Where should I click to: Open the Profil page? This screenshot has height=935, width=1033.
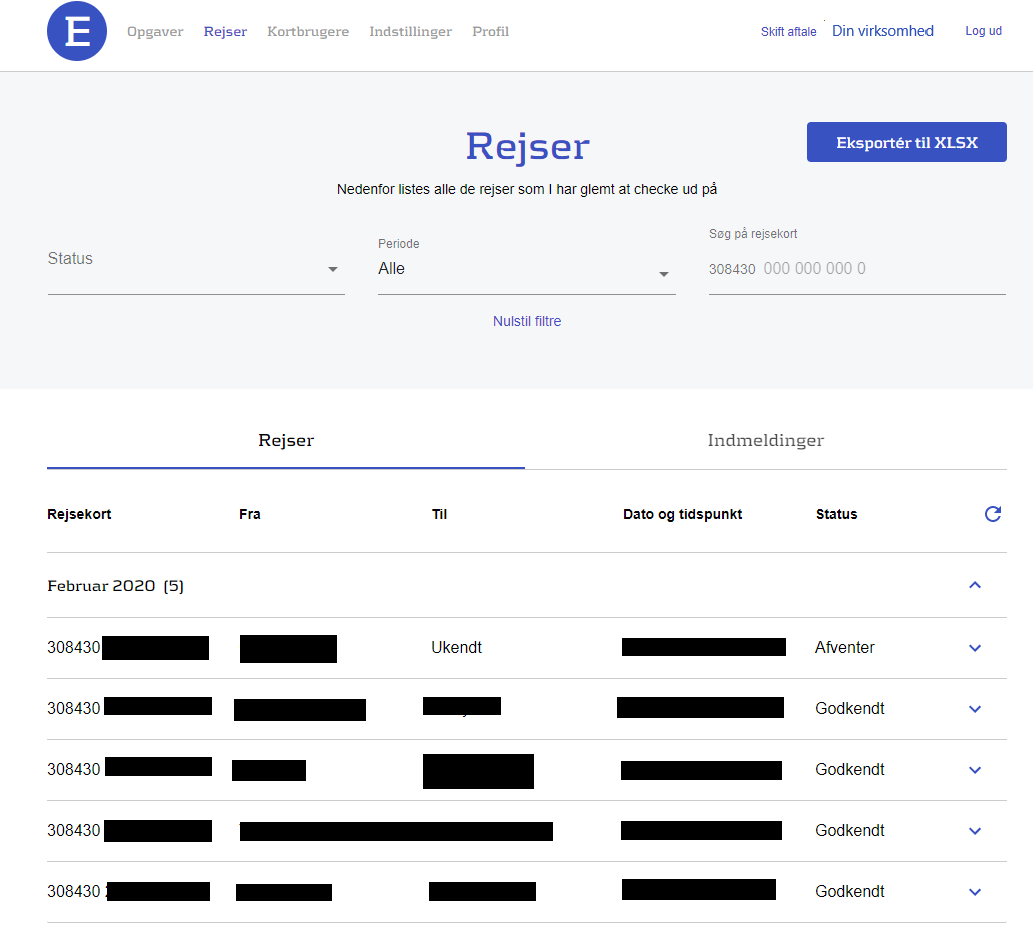coord(490,32)
